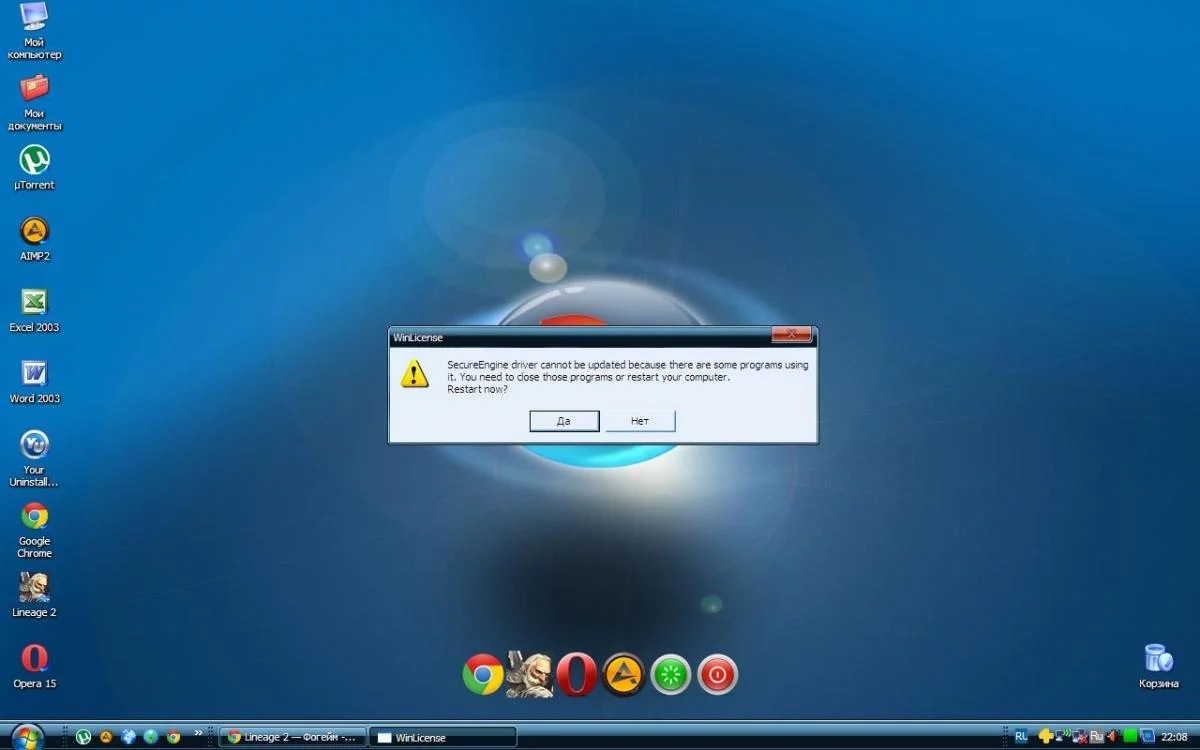Close the WinLicense dialog with the X

[x=791, y=335]
